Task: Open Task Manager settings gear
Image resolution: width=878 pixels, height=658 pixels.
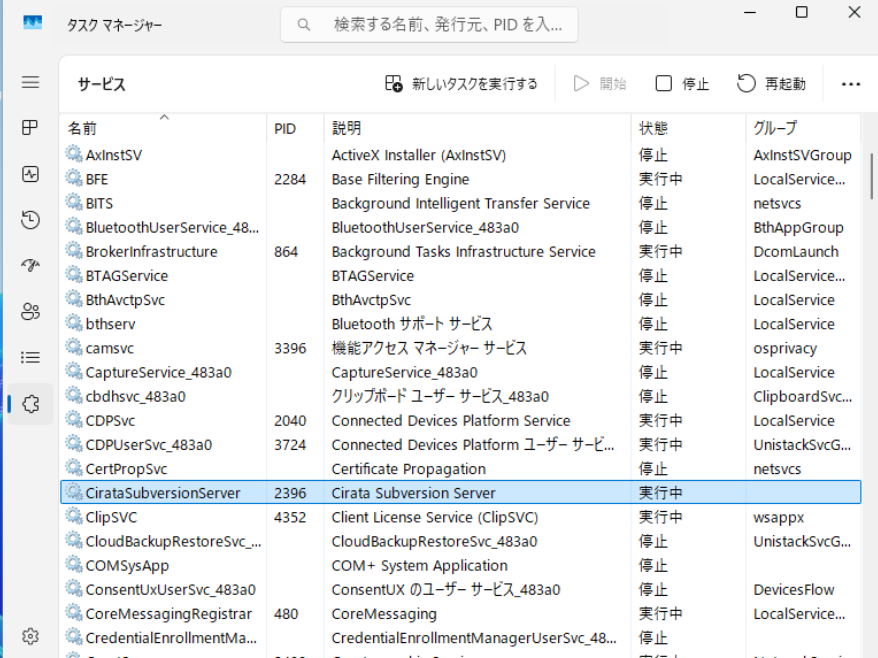Action: [30, 636]
